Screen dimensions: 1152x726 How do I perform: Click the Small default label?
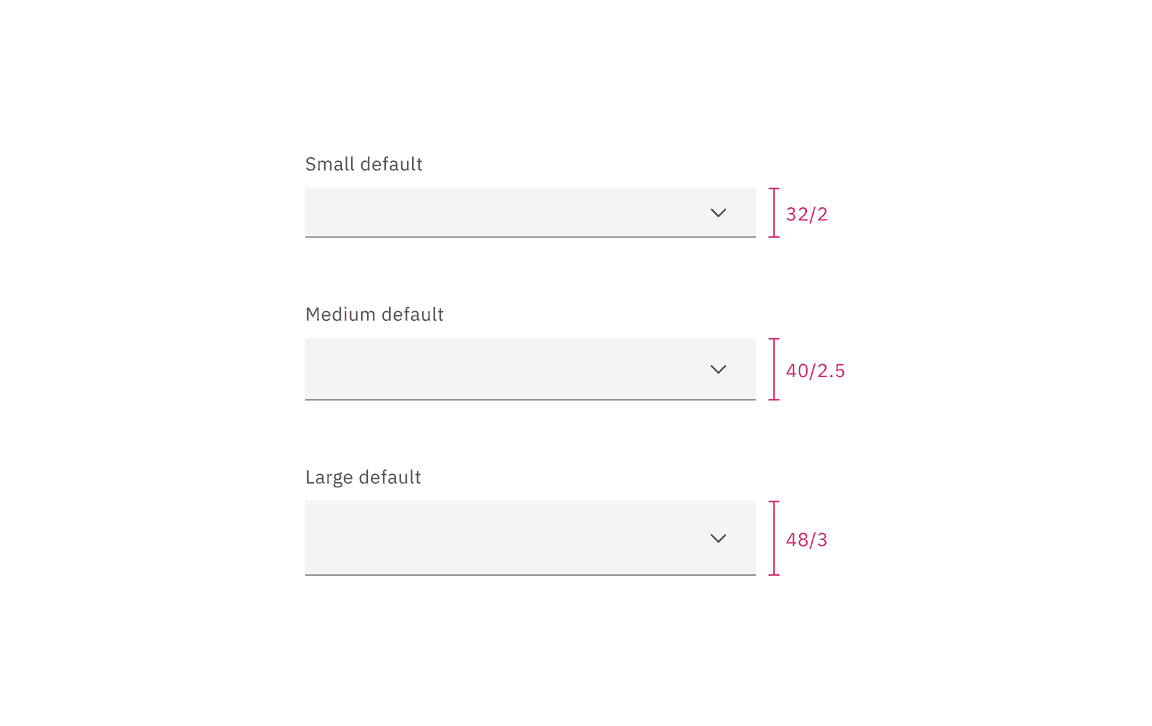coord(363,164)
